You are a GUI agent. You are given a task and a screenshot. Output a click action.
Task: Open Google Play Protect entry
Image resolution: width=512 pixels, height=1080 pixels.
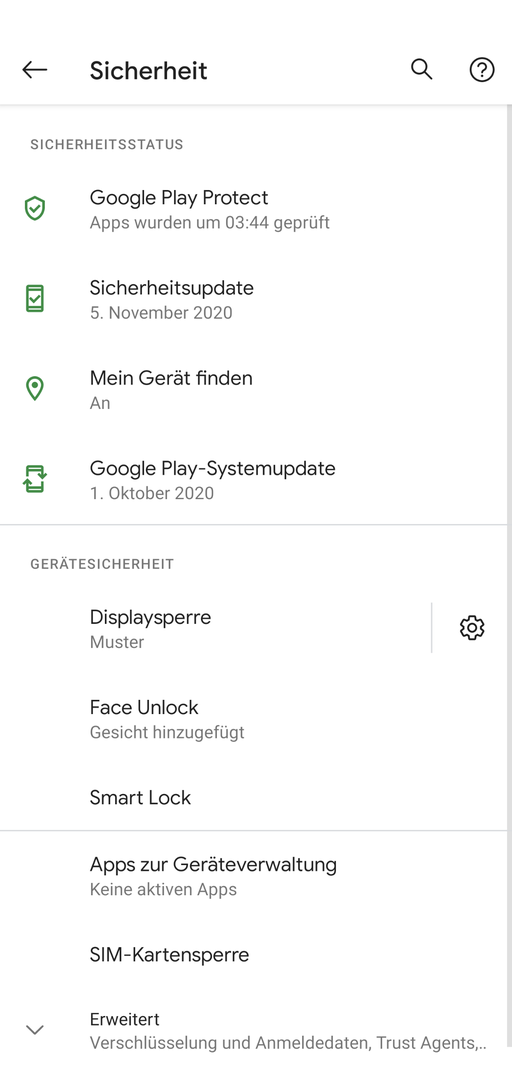point(256,209)
